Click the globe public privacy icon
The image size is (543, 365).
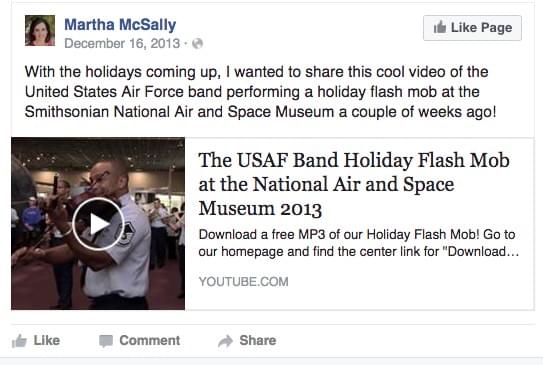coord(197,44)
